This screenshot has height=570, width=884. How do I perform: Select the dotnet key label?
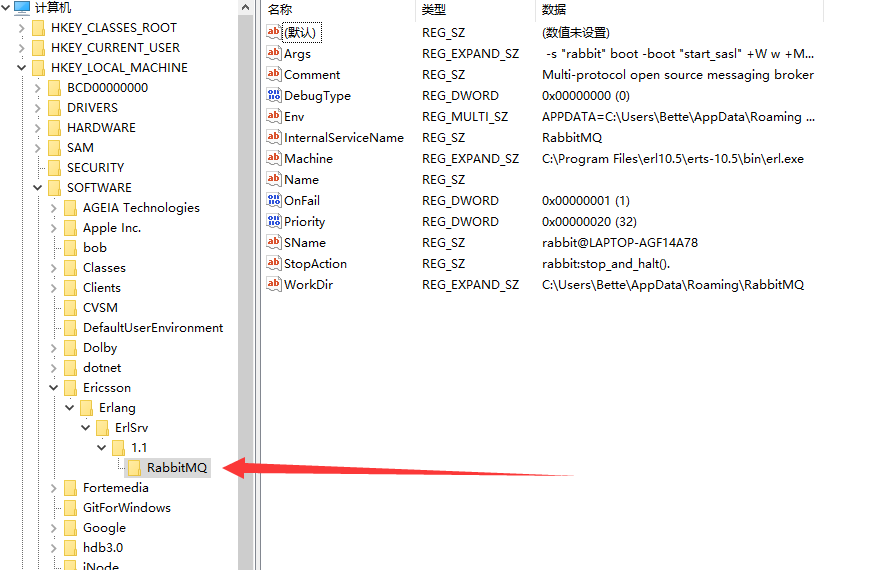[102, 368]
